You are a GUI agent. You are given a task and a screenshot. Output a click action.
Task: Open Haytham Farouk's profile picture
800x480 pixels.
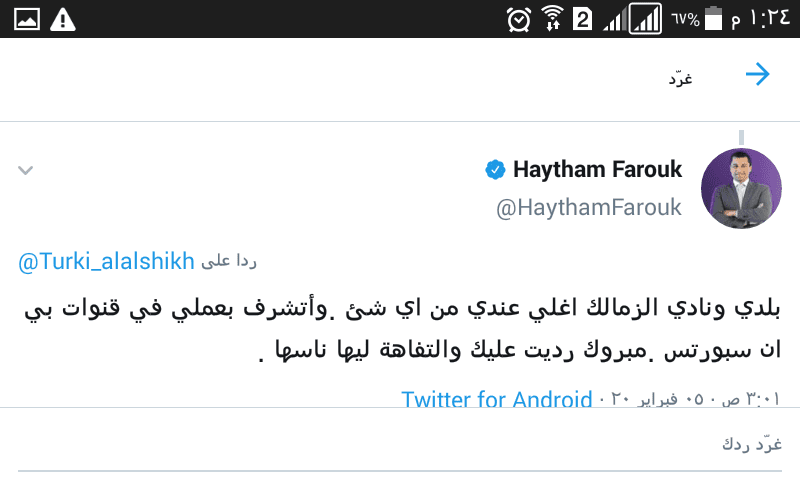[x=741, y=188]
